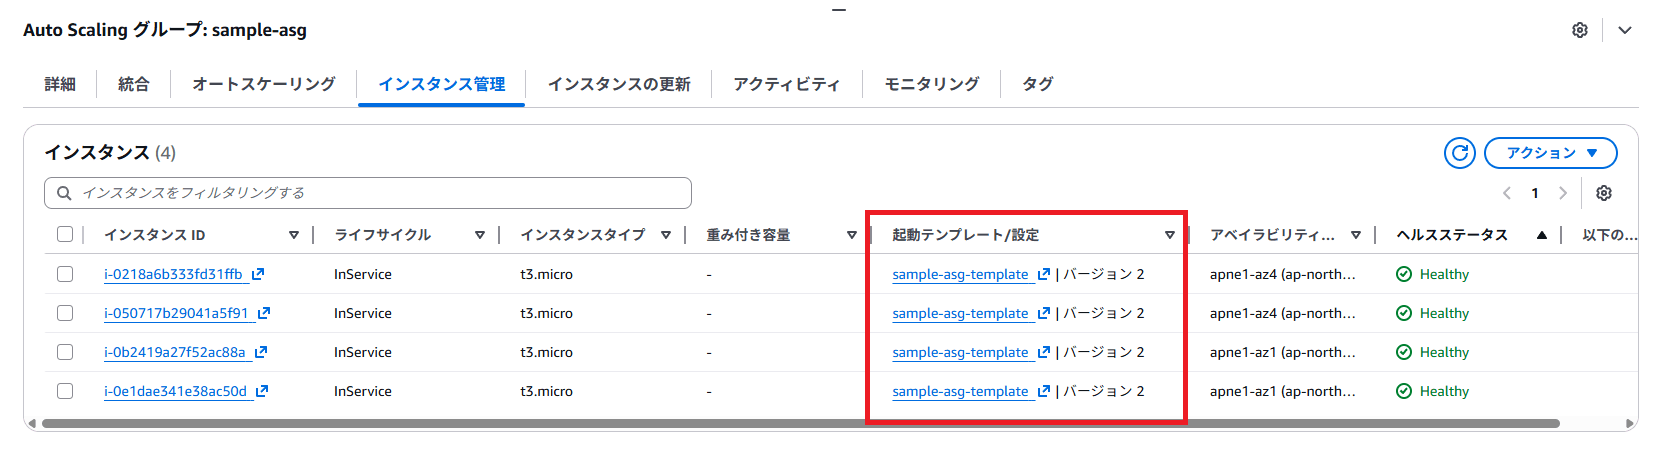Open instance link i-0b2419a27f52ac88a

(175, 352)
